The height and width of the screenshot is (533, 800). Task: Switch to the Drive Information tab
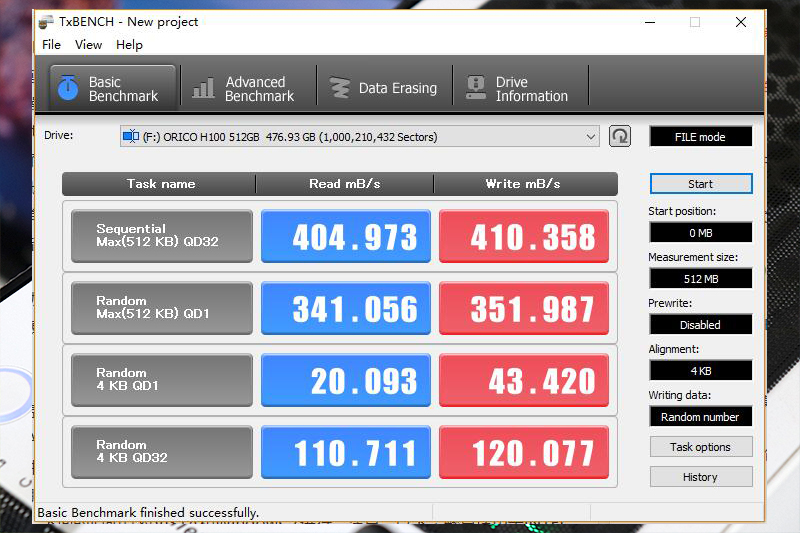pyautogui.click(x=520, y=88)
